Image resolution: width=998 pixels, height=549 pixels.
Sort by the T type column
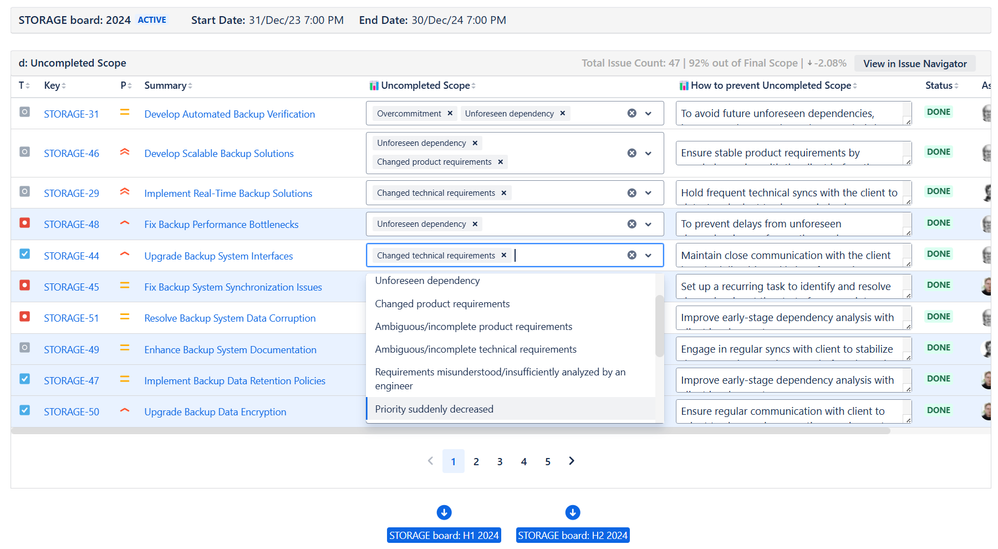pyautogui.click(x=24, y=85)
